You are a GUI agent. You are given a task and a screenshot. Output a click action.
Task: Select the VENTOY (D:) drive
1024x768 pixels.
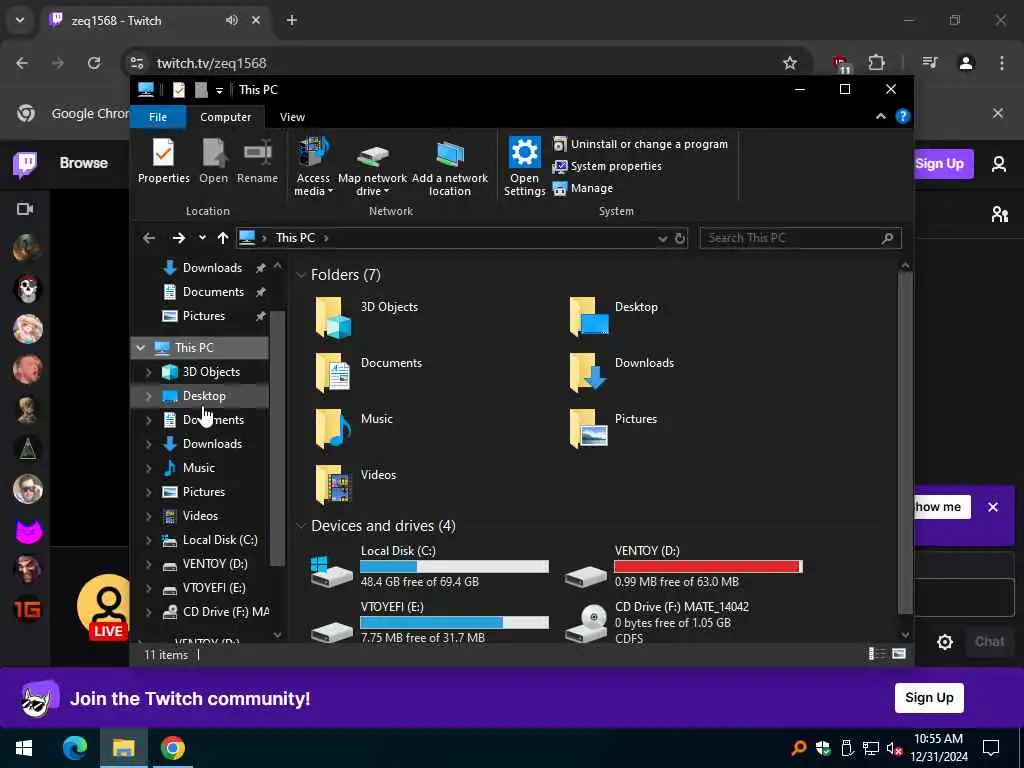coord(684,566)
